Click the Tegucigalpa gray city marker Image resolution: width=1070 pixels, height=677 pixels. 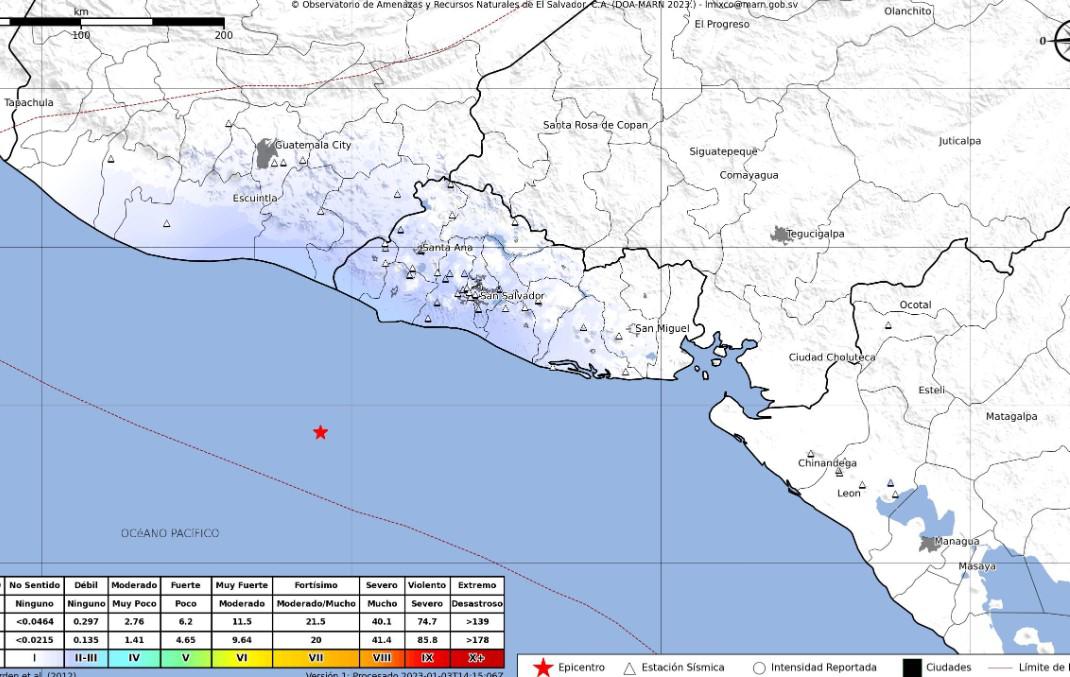point(780,234)
